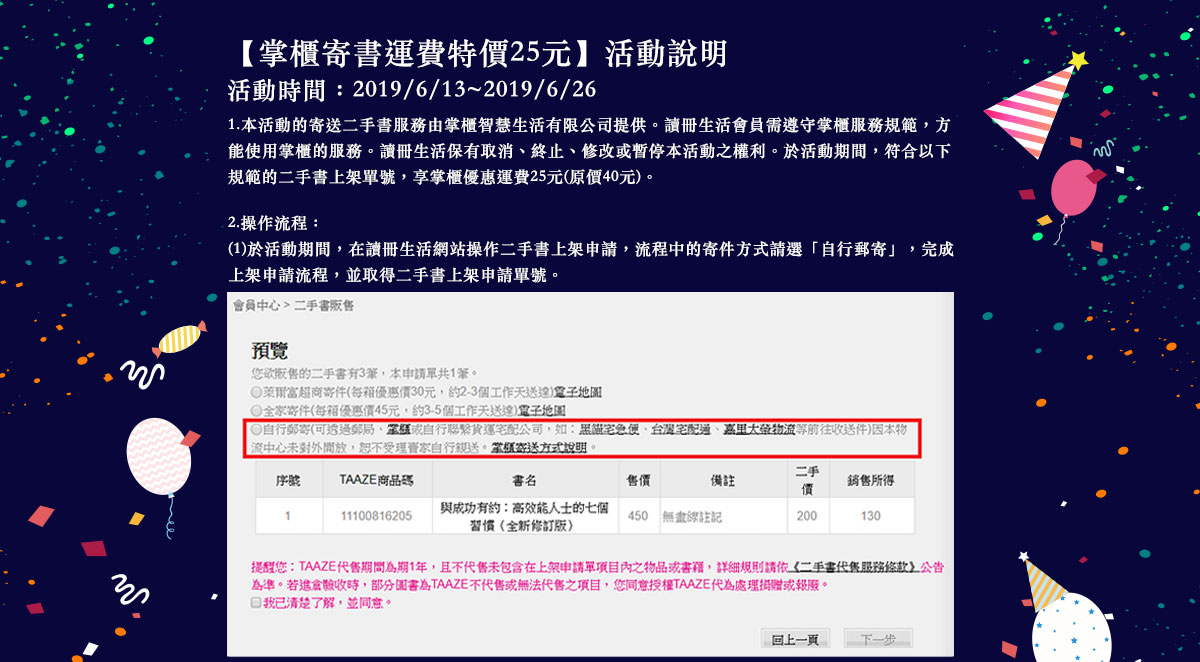Open the 台灣宅配通 link
The image size is (1200, 662).
(x=680, y=429)
